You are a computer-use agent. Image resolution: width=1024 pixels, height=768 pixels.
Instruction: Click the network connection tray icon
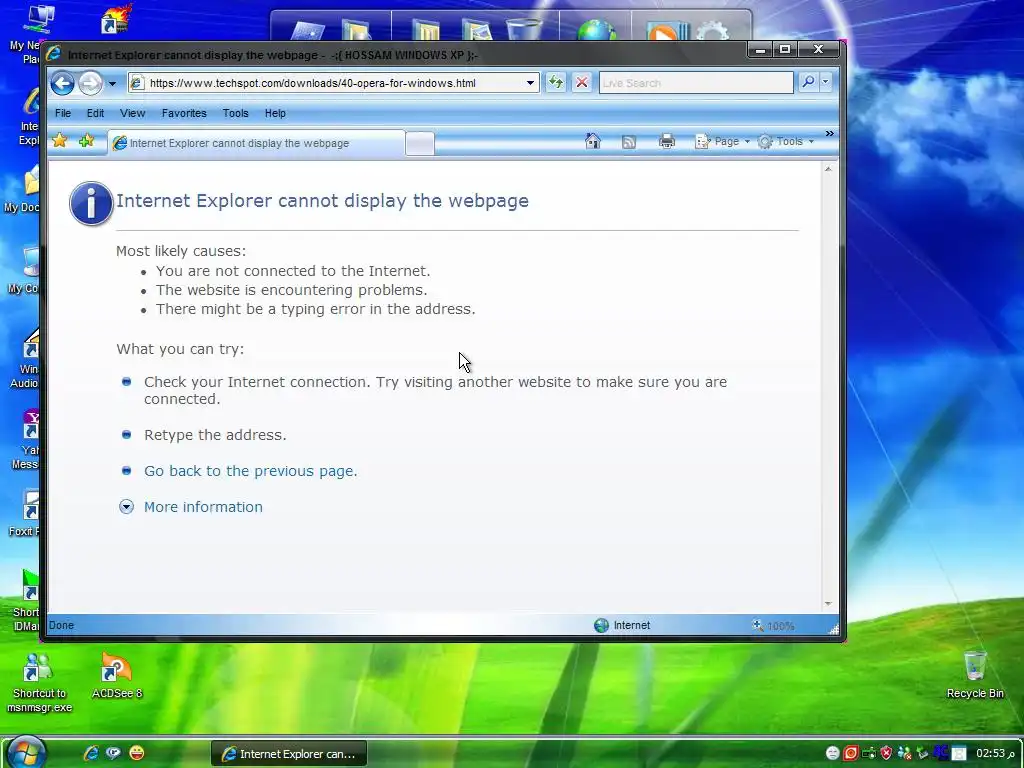tap(869, 753)
